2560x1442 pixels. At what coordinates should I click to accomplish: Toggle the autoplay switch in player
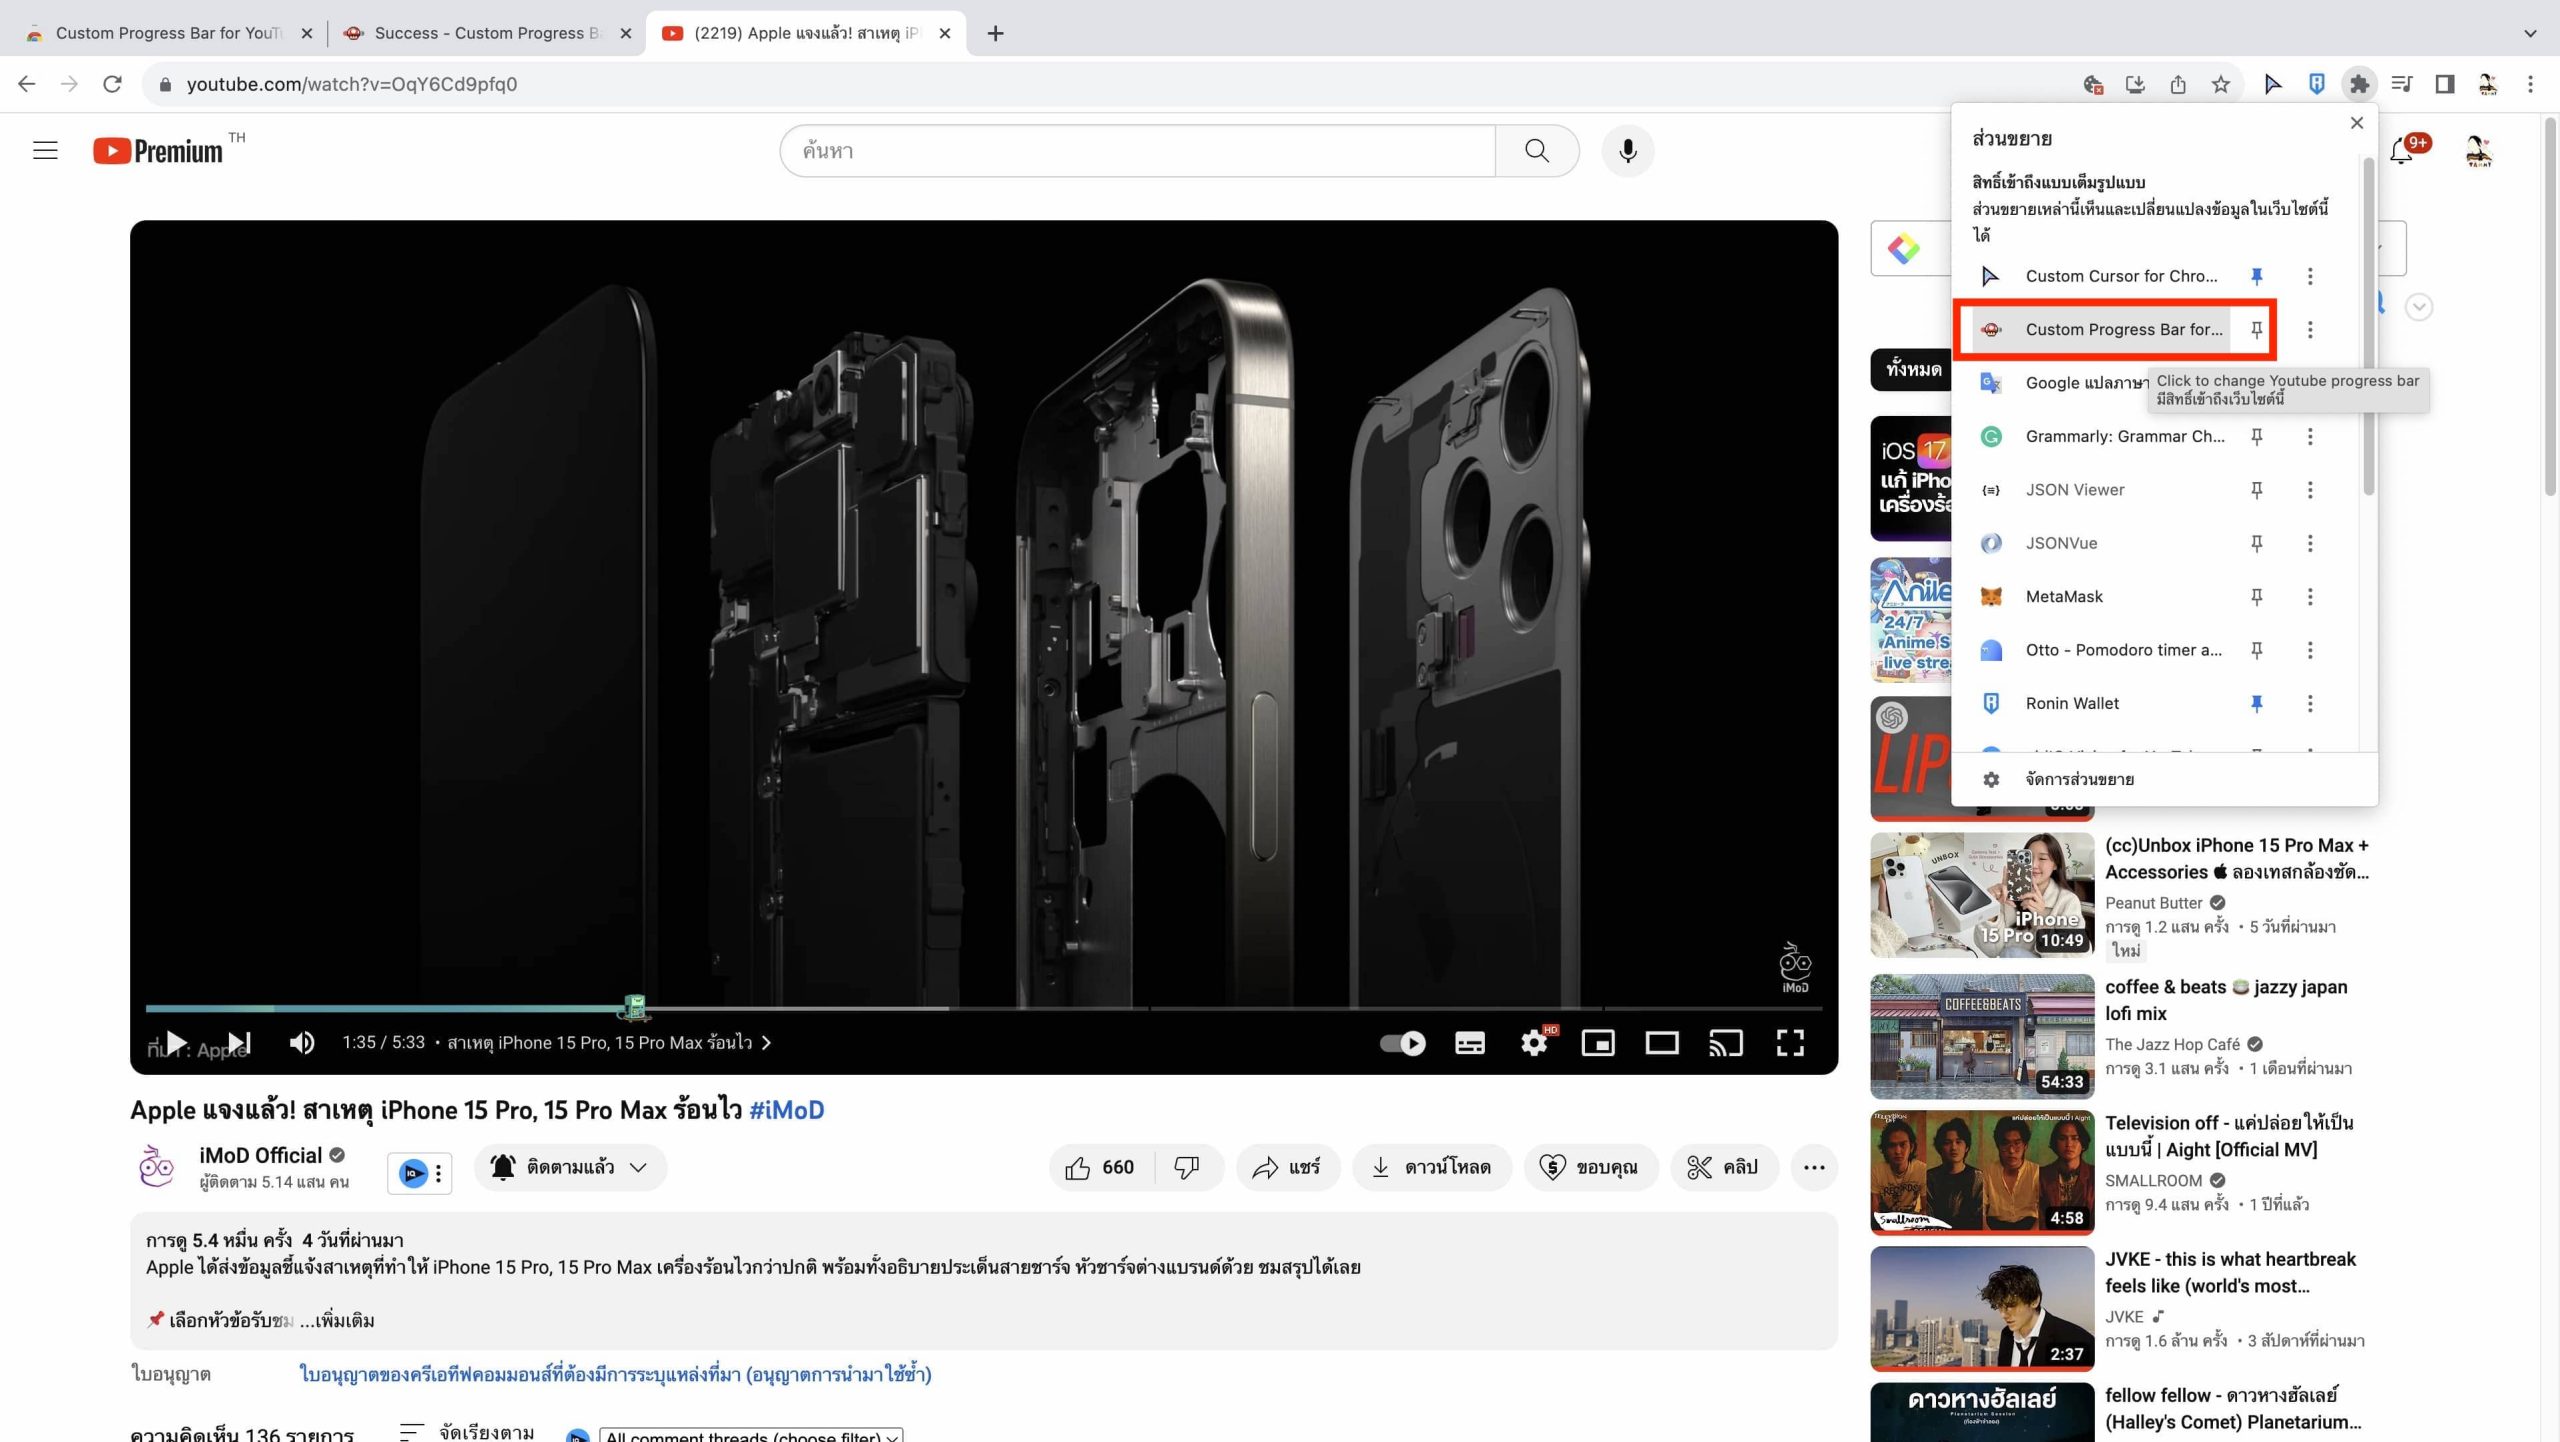click(1402, 1043)
